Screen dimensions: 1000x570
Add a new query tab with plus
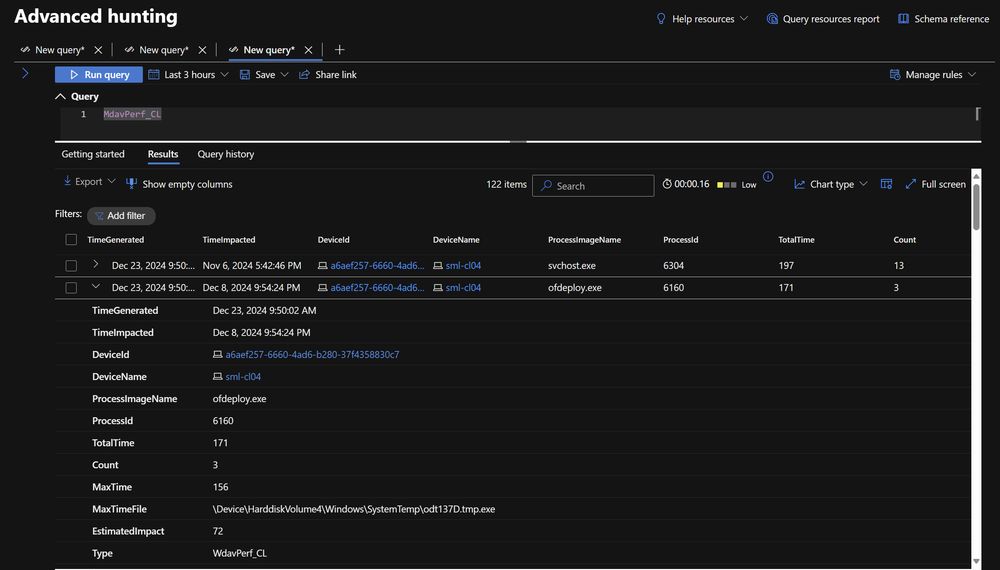pyautogui.click(x=339, y=50)
